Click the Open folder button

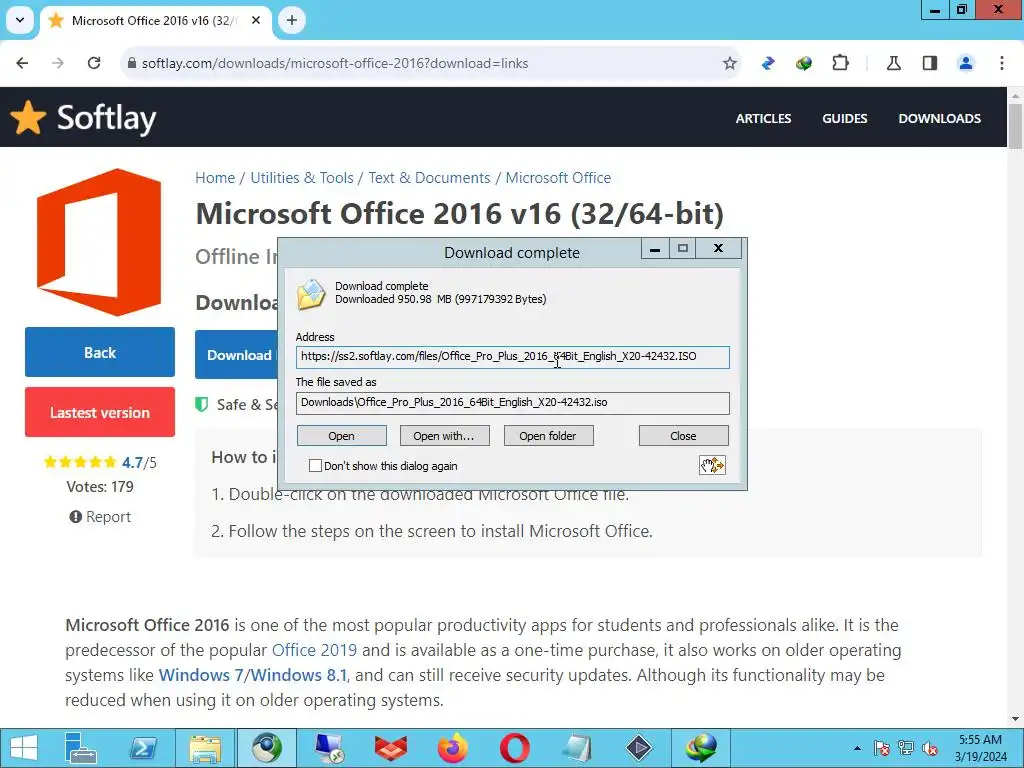click(x=548, y=436)
